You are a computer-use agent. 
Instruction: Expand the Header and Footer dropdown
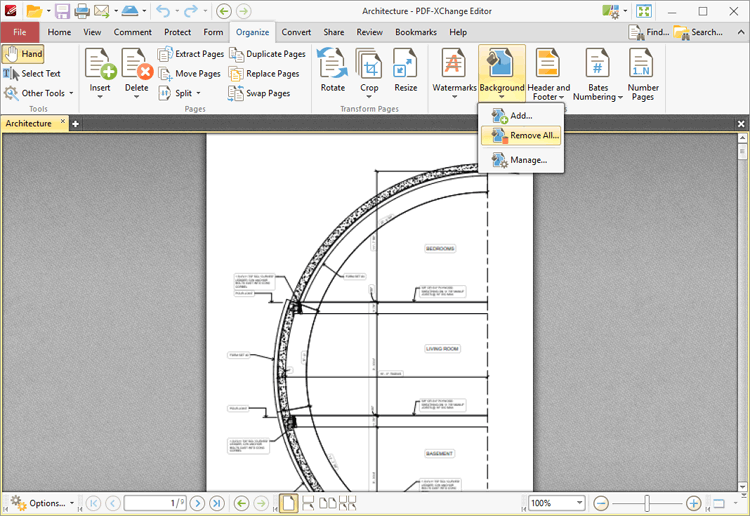click(549, 98)
